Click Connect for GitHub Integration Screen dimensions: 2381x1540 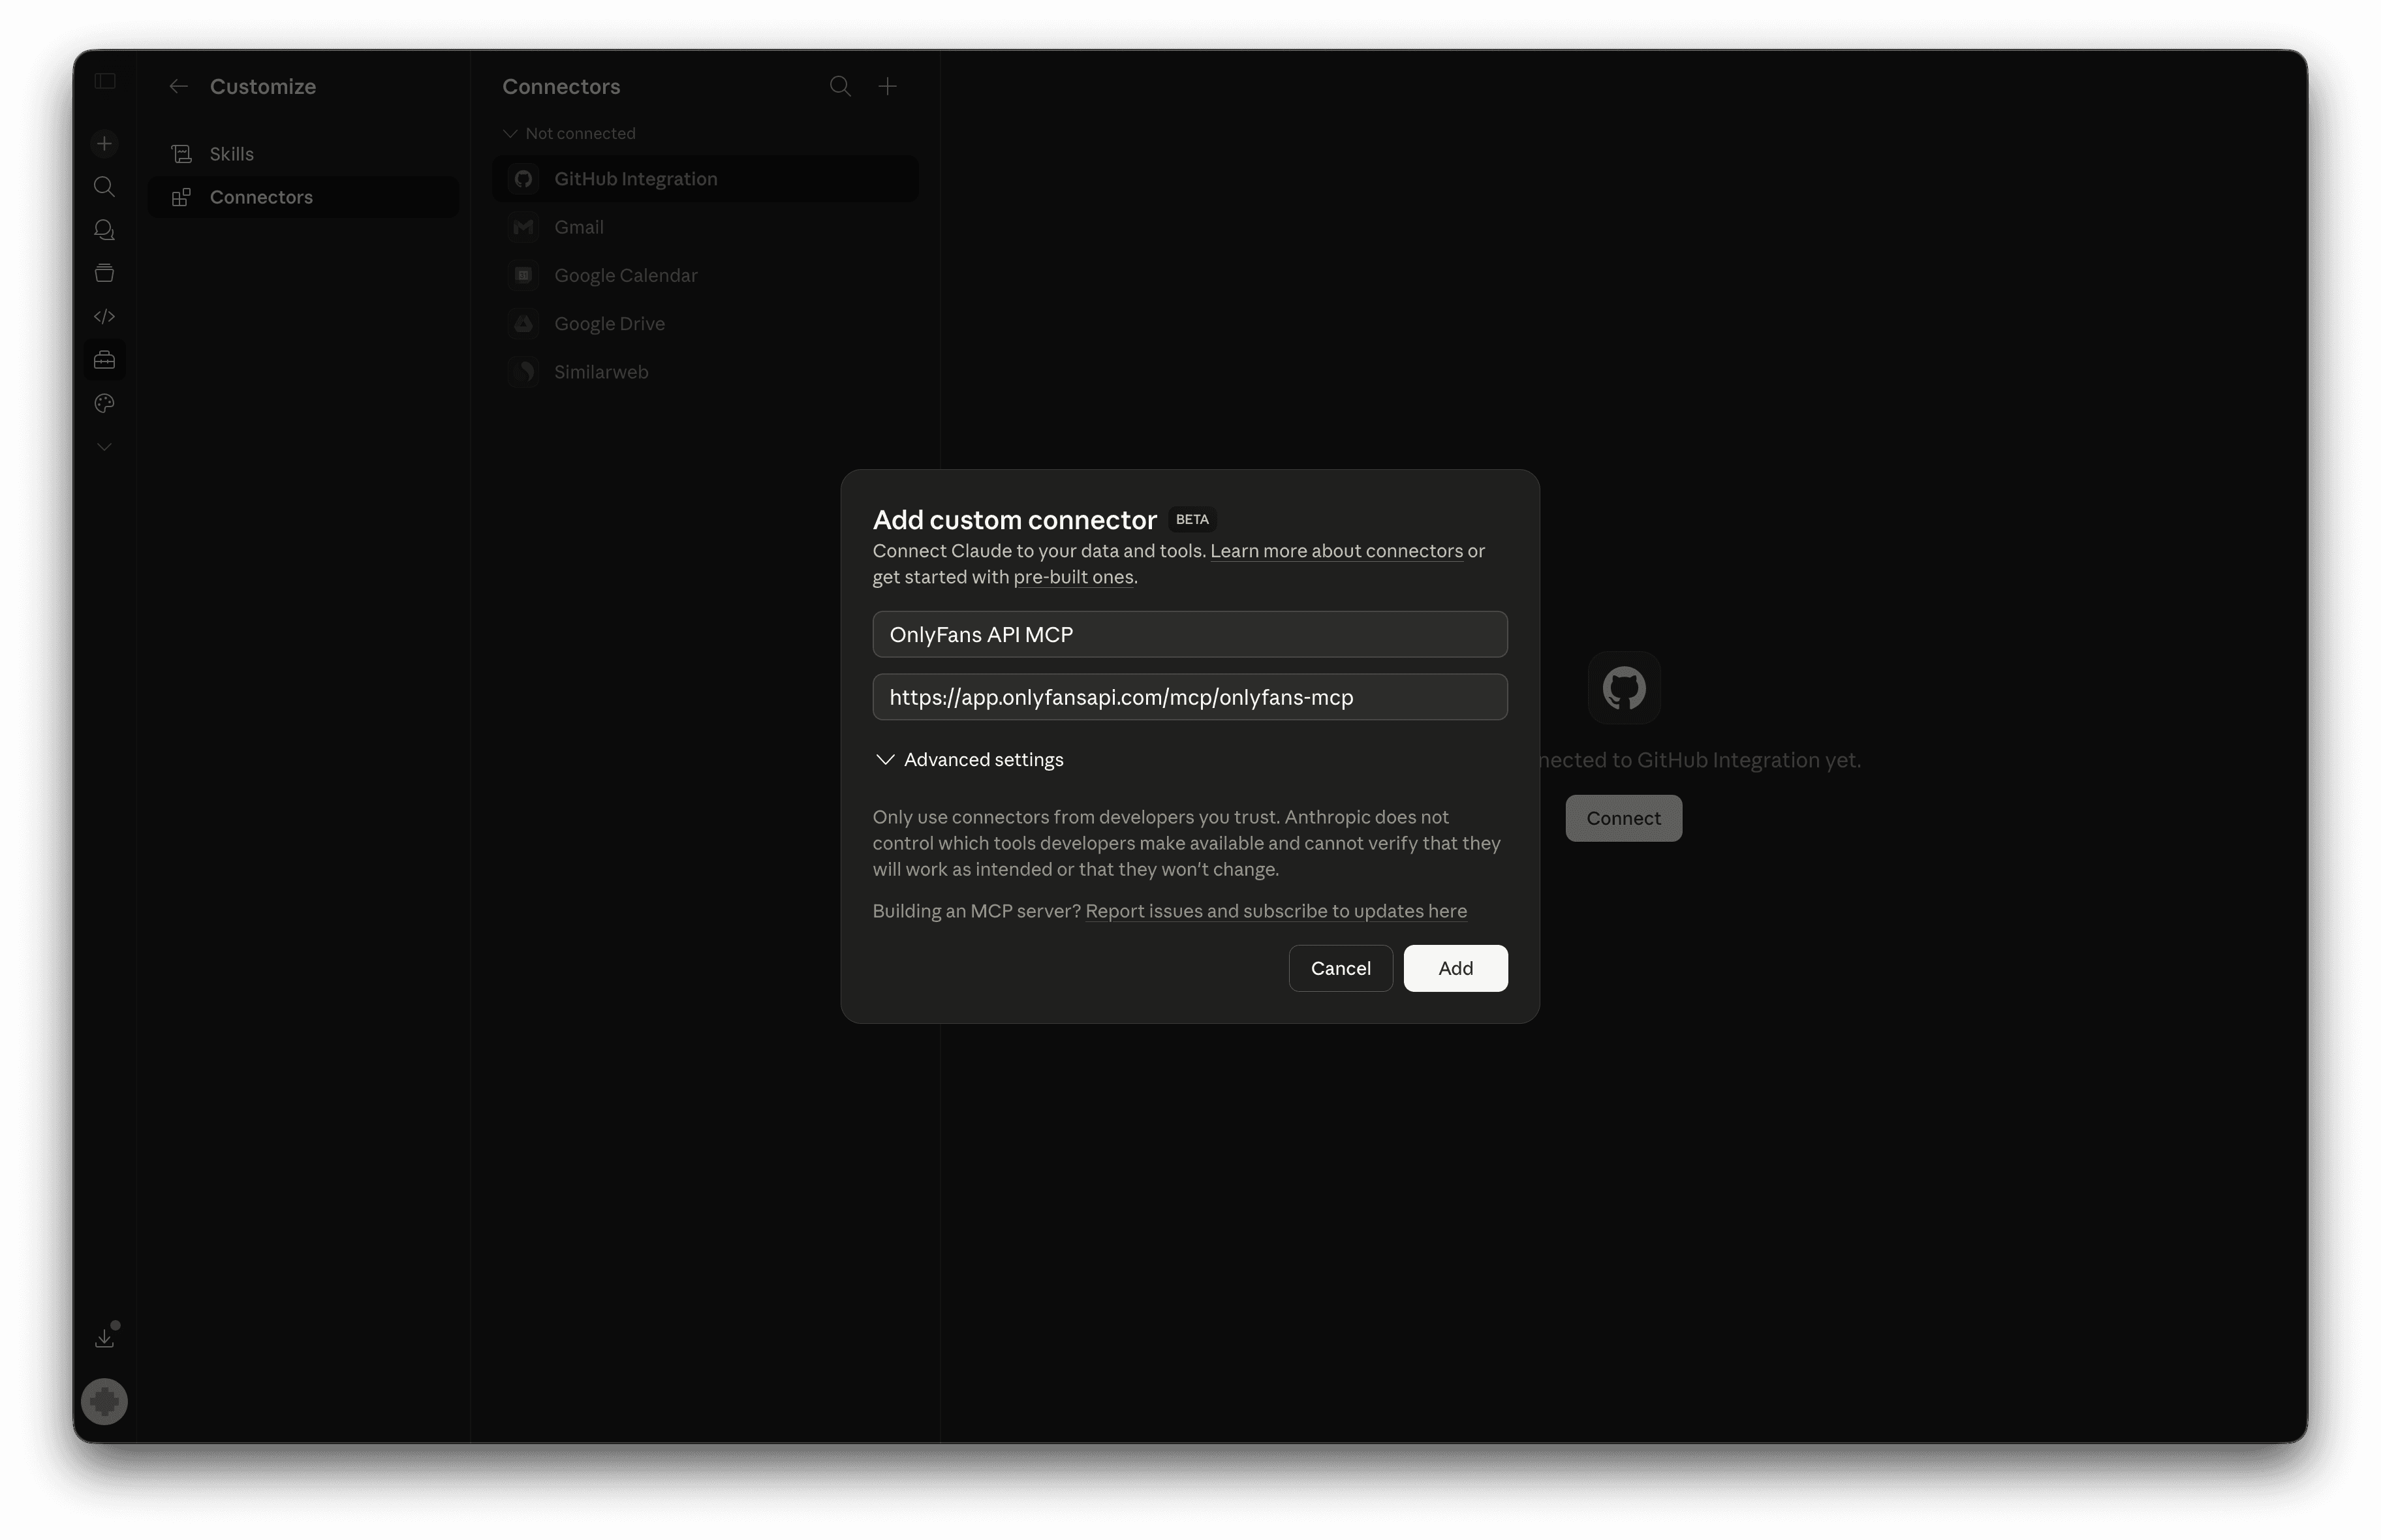pos(1623,818)
